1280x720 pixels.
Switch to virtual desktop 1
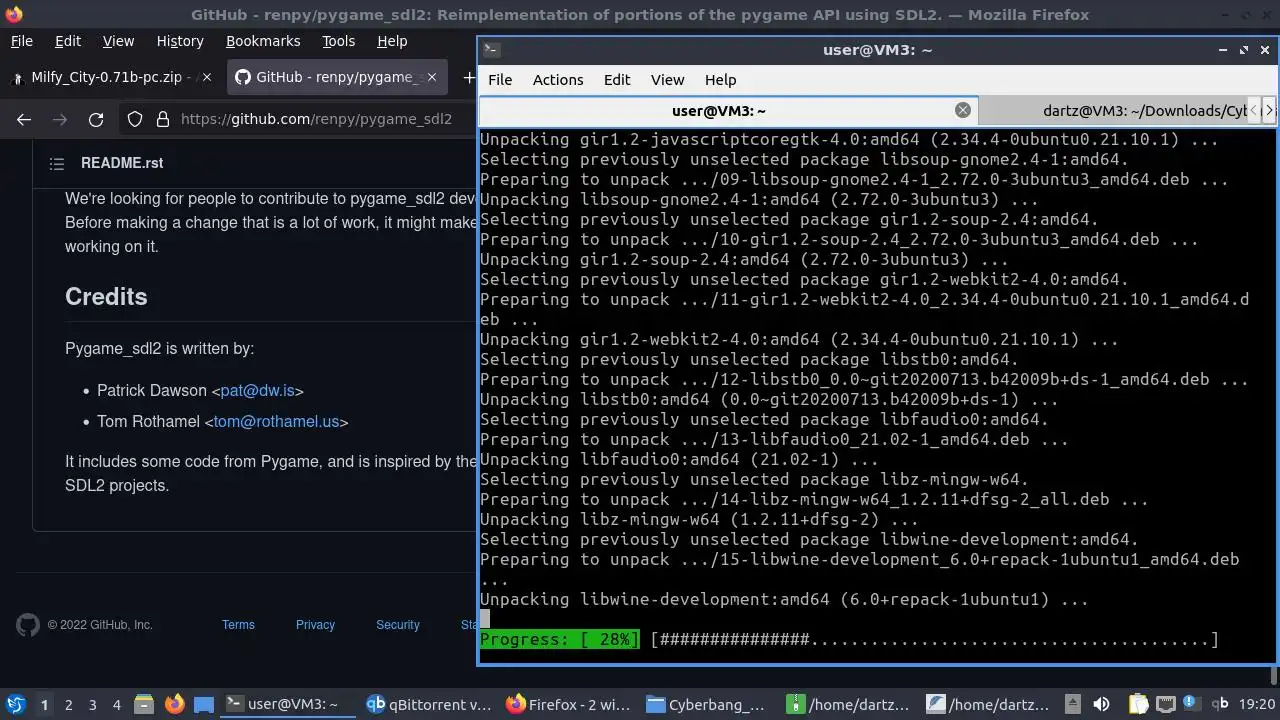click(44, 705)
